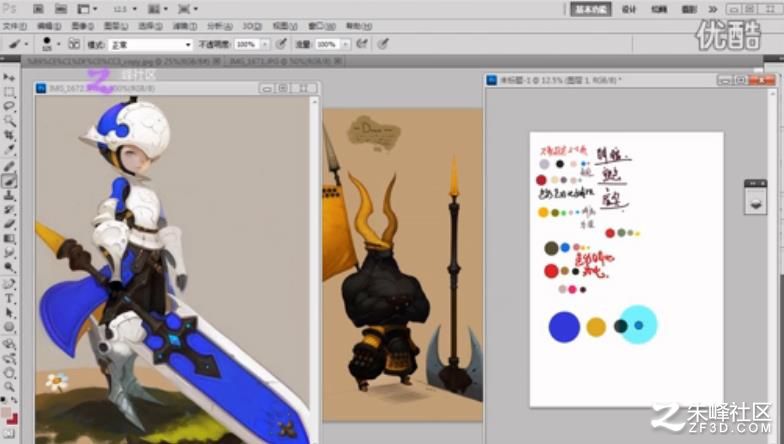This screenshot has height=444, width=784.
Task: Launch Mini Bridge from application bar
Action: [x=60, y=9]
